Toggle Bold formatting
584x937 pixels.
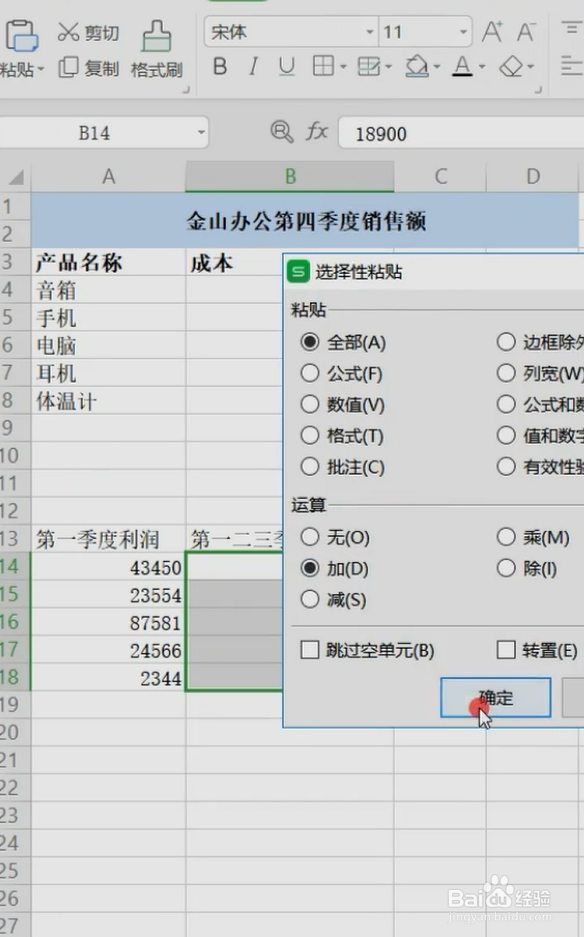pos(220,66)
